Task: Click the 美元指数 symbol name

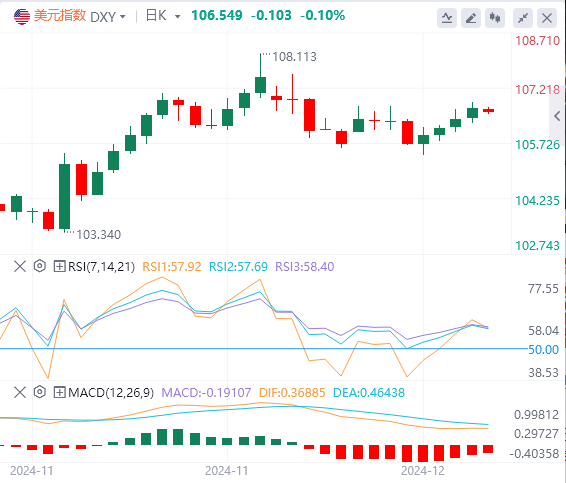Action: click(60, 16)
